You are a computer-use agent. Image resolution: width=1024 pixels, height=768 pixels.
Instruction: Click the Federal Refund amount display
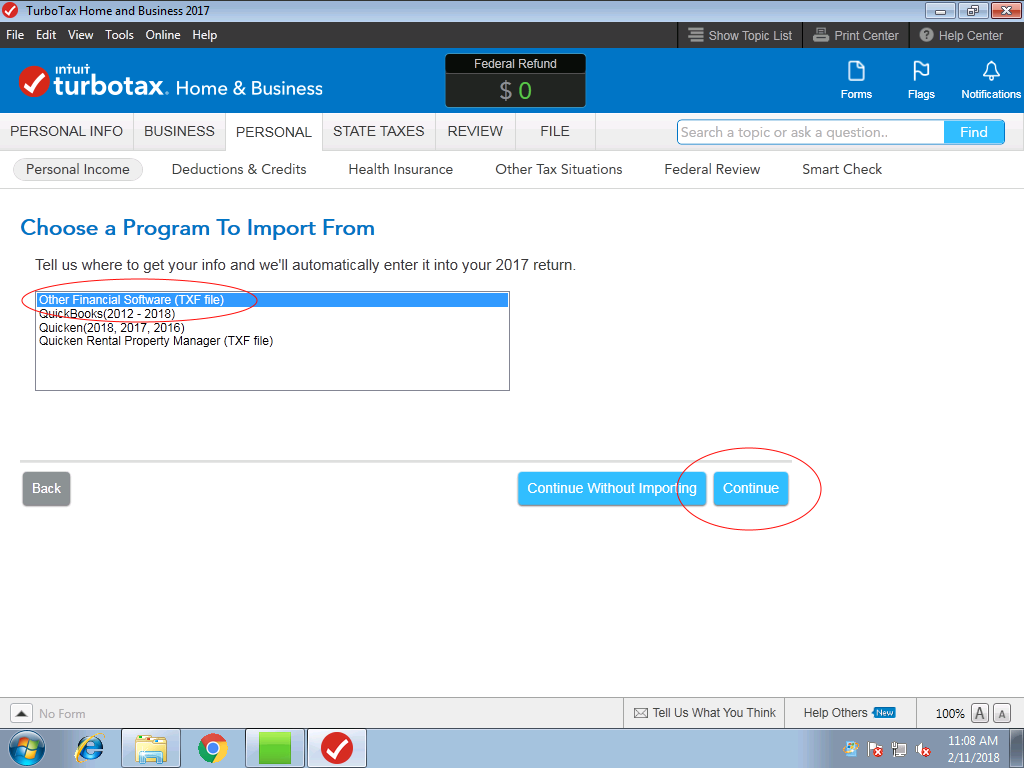pos(515,90)
